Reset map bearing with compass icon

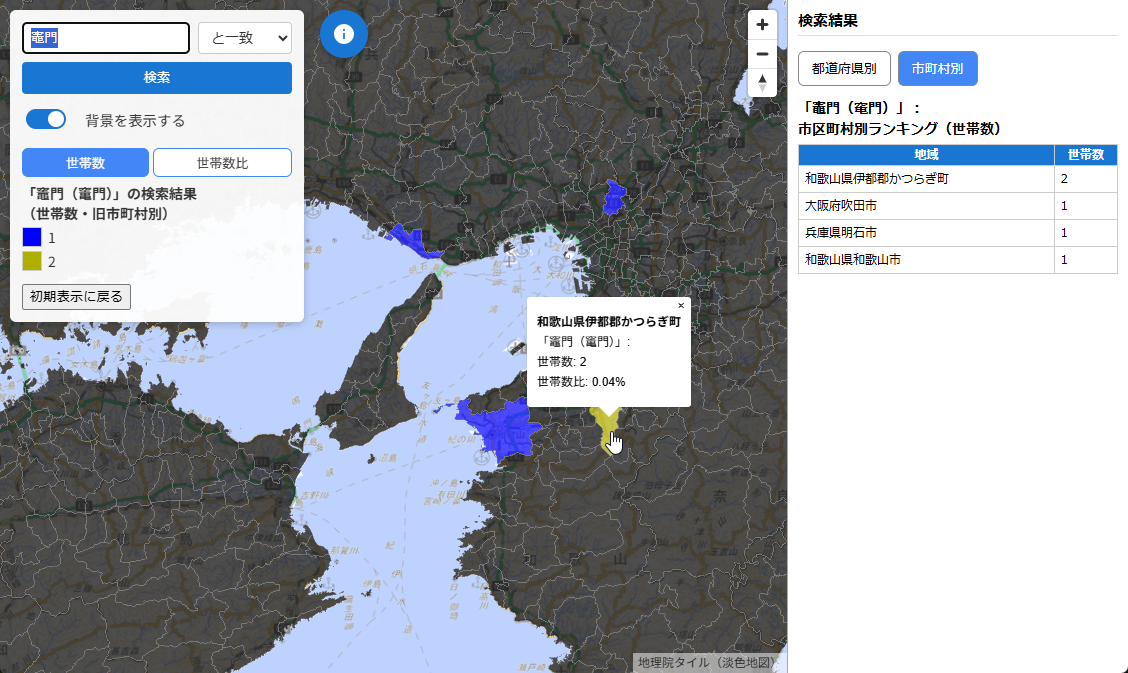[762, 82]
